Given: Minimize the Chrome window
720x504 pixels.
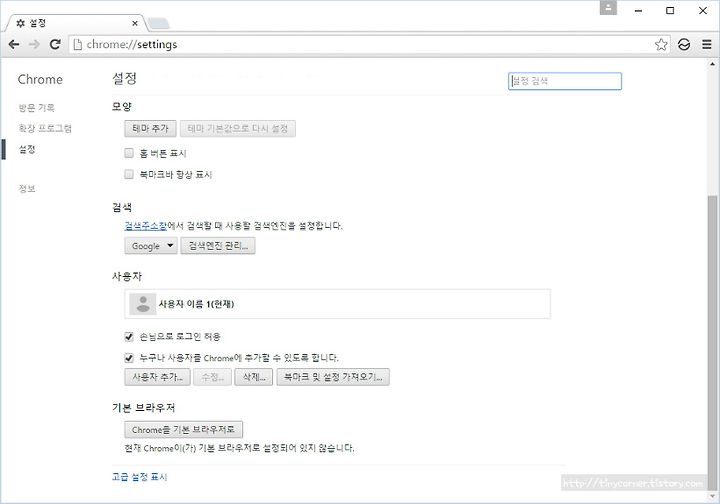Looking at the screenshot, I should point(638,11).
